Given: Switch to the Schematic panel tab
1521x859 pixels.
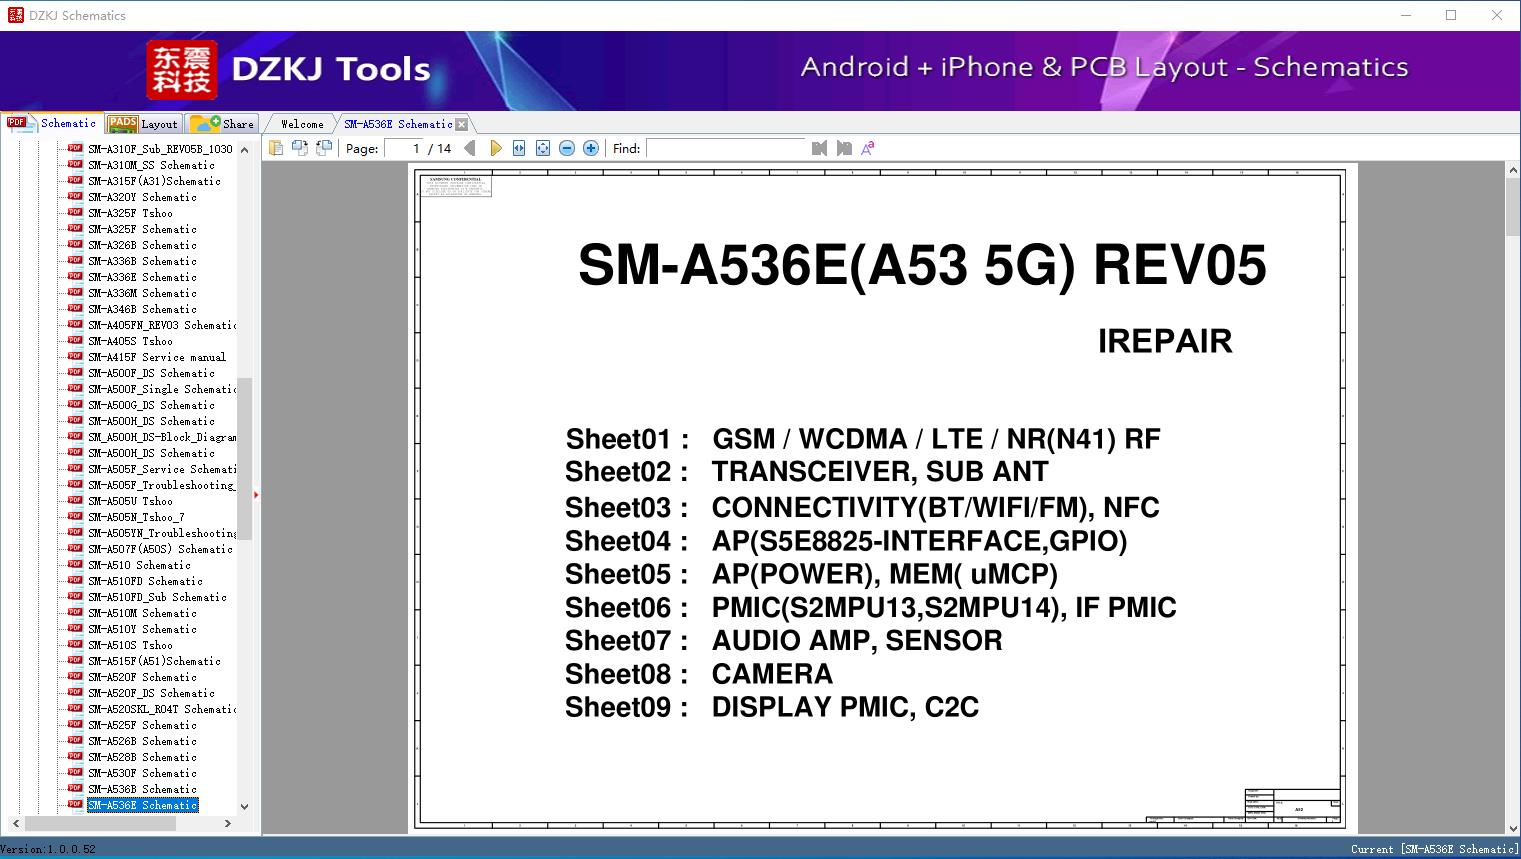Looking at the screenshot, I should (x=52, y=123).
